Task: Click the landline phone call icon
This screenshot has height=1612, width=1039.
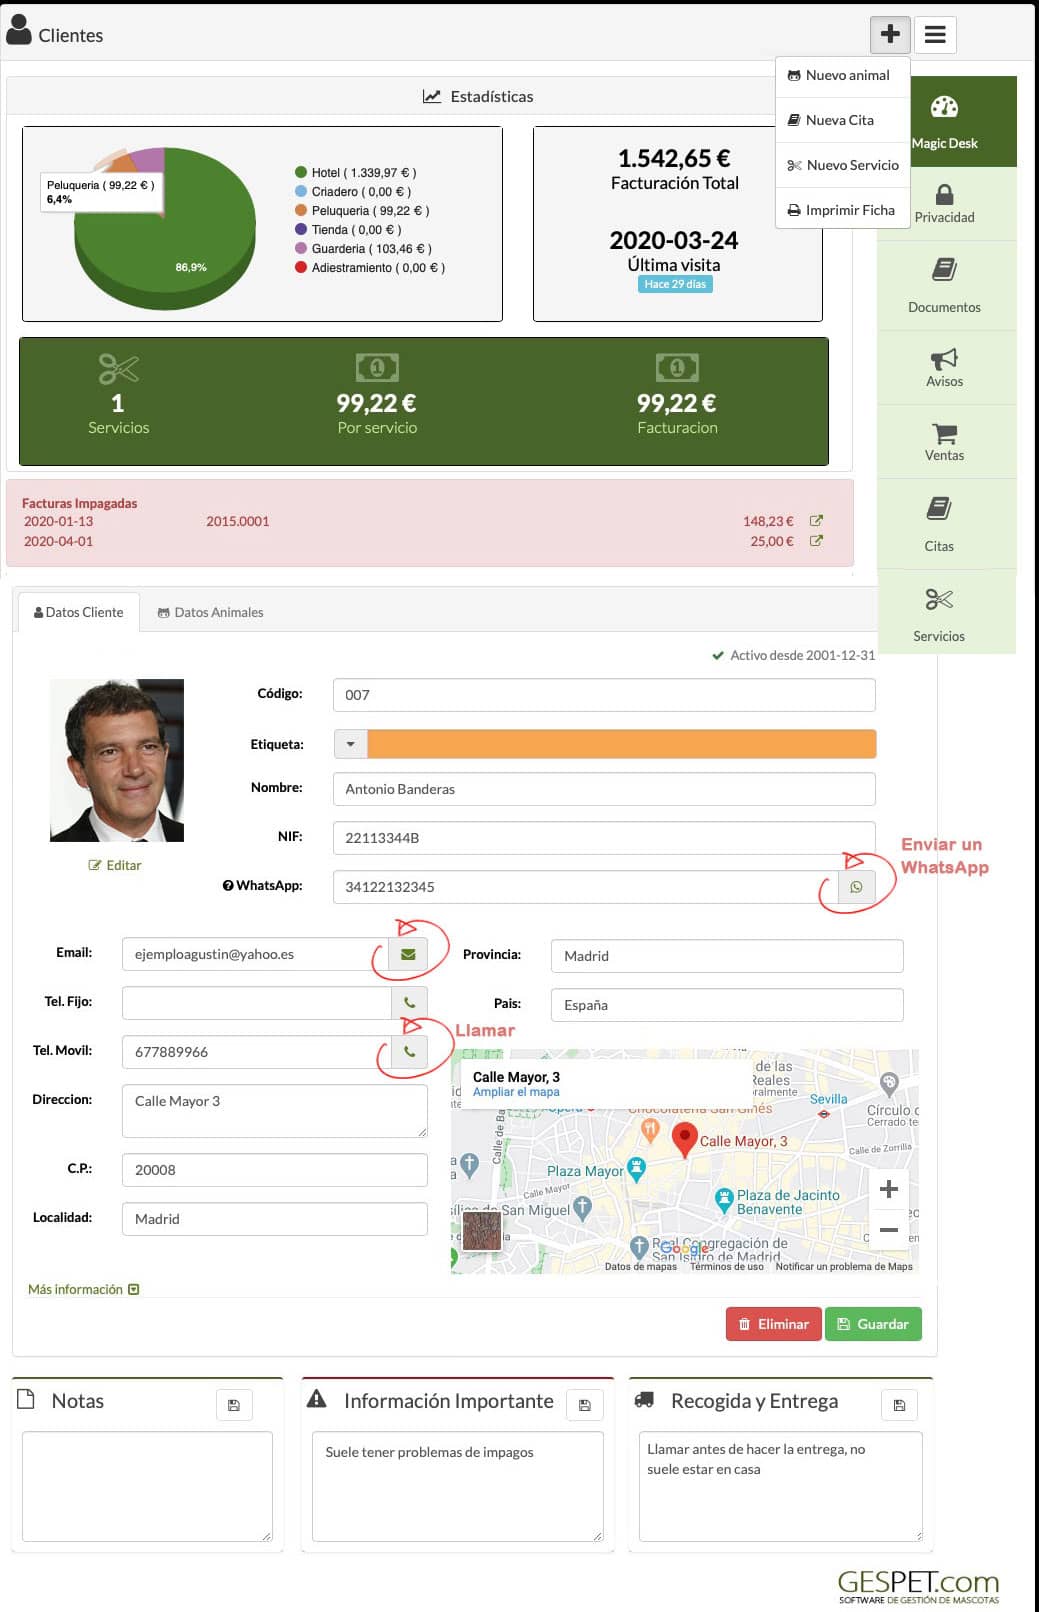Action: (x=409, y=1003)
